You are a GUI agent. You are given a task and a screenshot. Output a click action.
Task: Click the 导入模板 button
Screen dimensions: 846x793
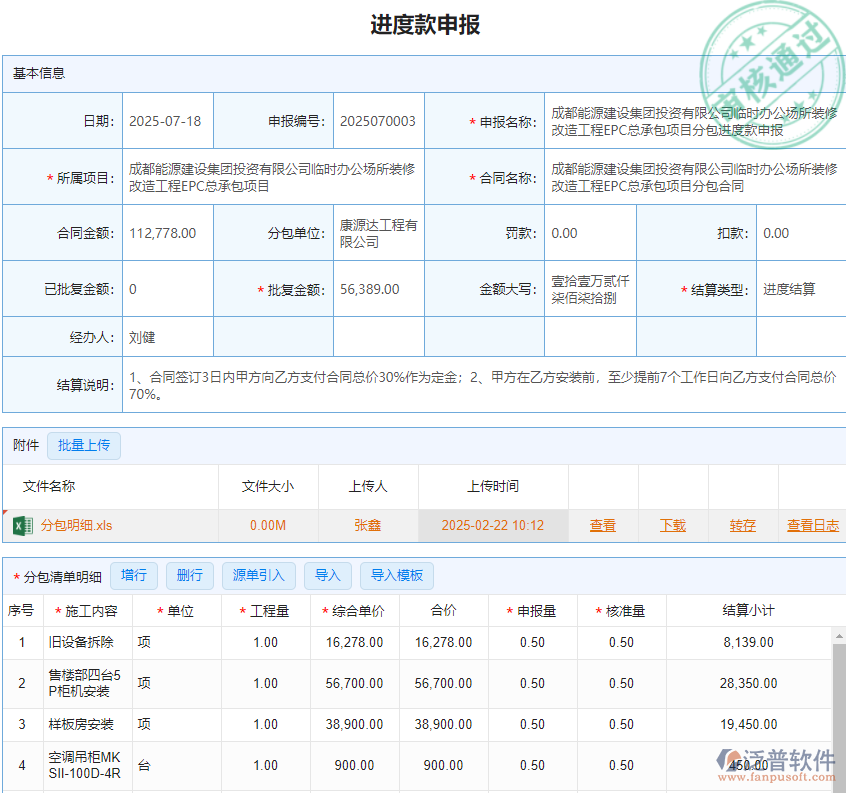click(x=398, y=575)
